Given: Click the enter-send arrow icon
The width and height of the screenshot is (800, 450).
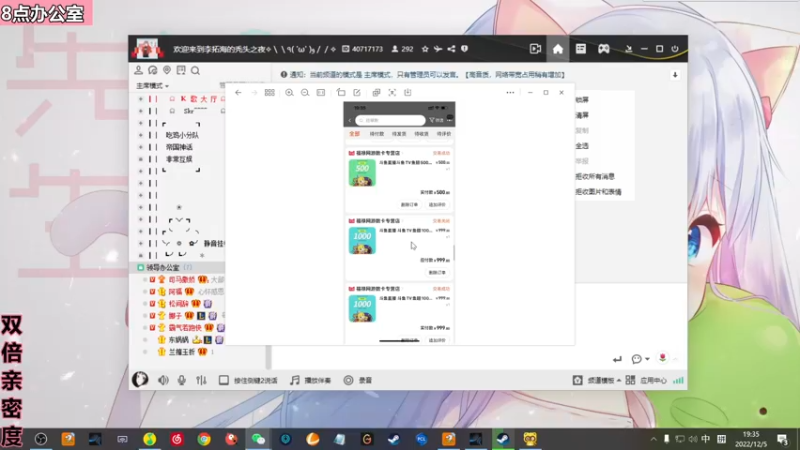Looking at the screenshot, I should pos(617,359).
